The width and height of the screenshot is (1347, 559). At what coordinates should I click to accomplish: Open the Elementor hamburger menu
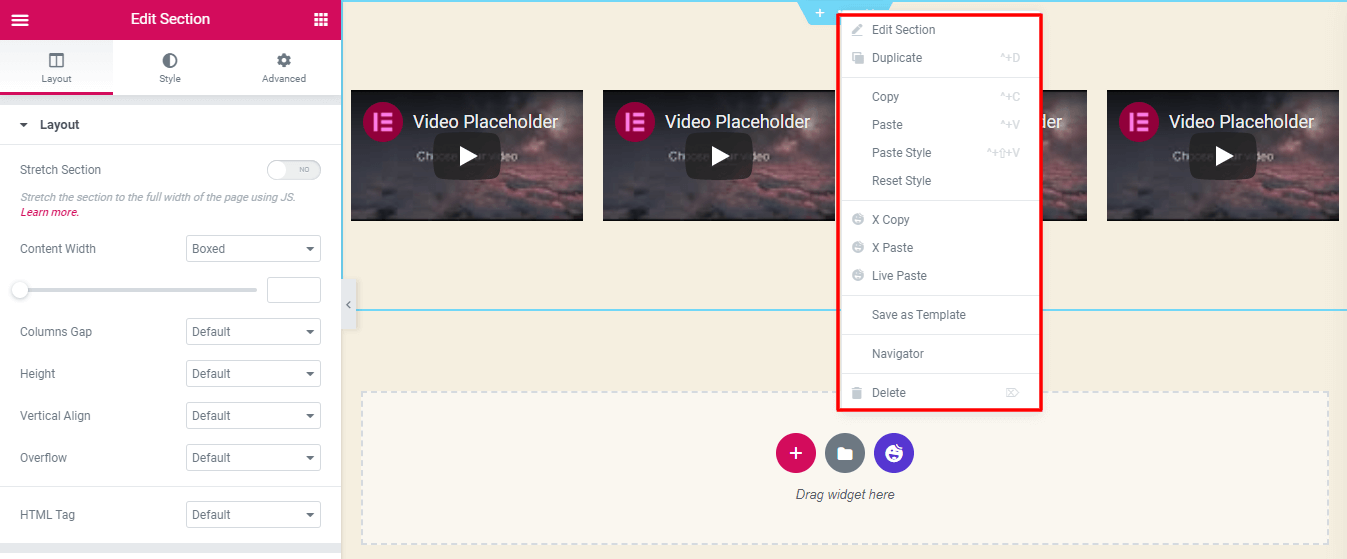pos(20,19)
